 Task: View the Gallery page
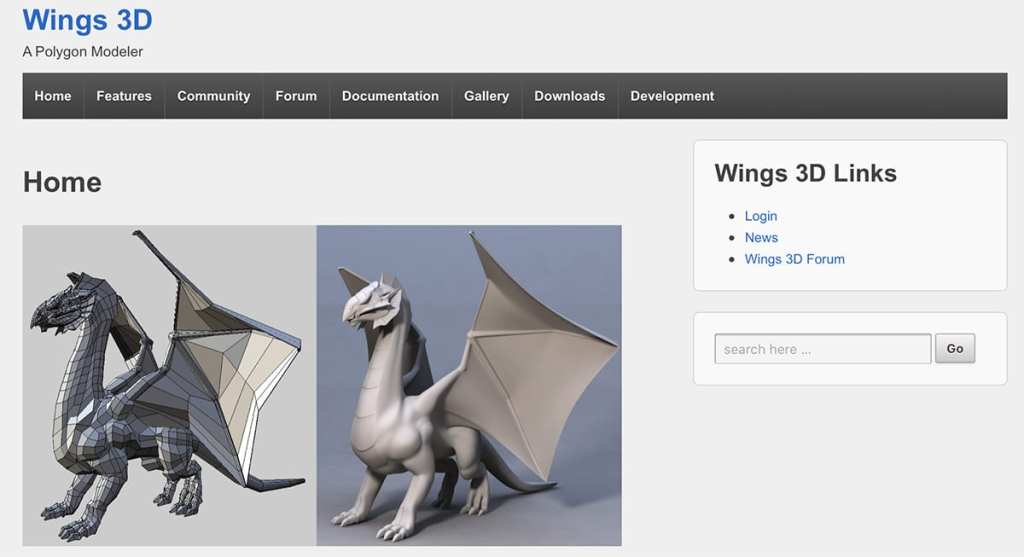click(x=487, y=96)
